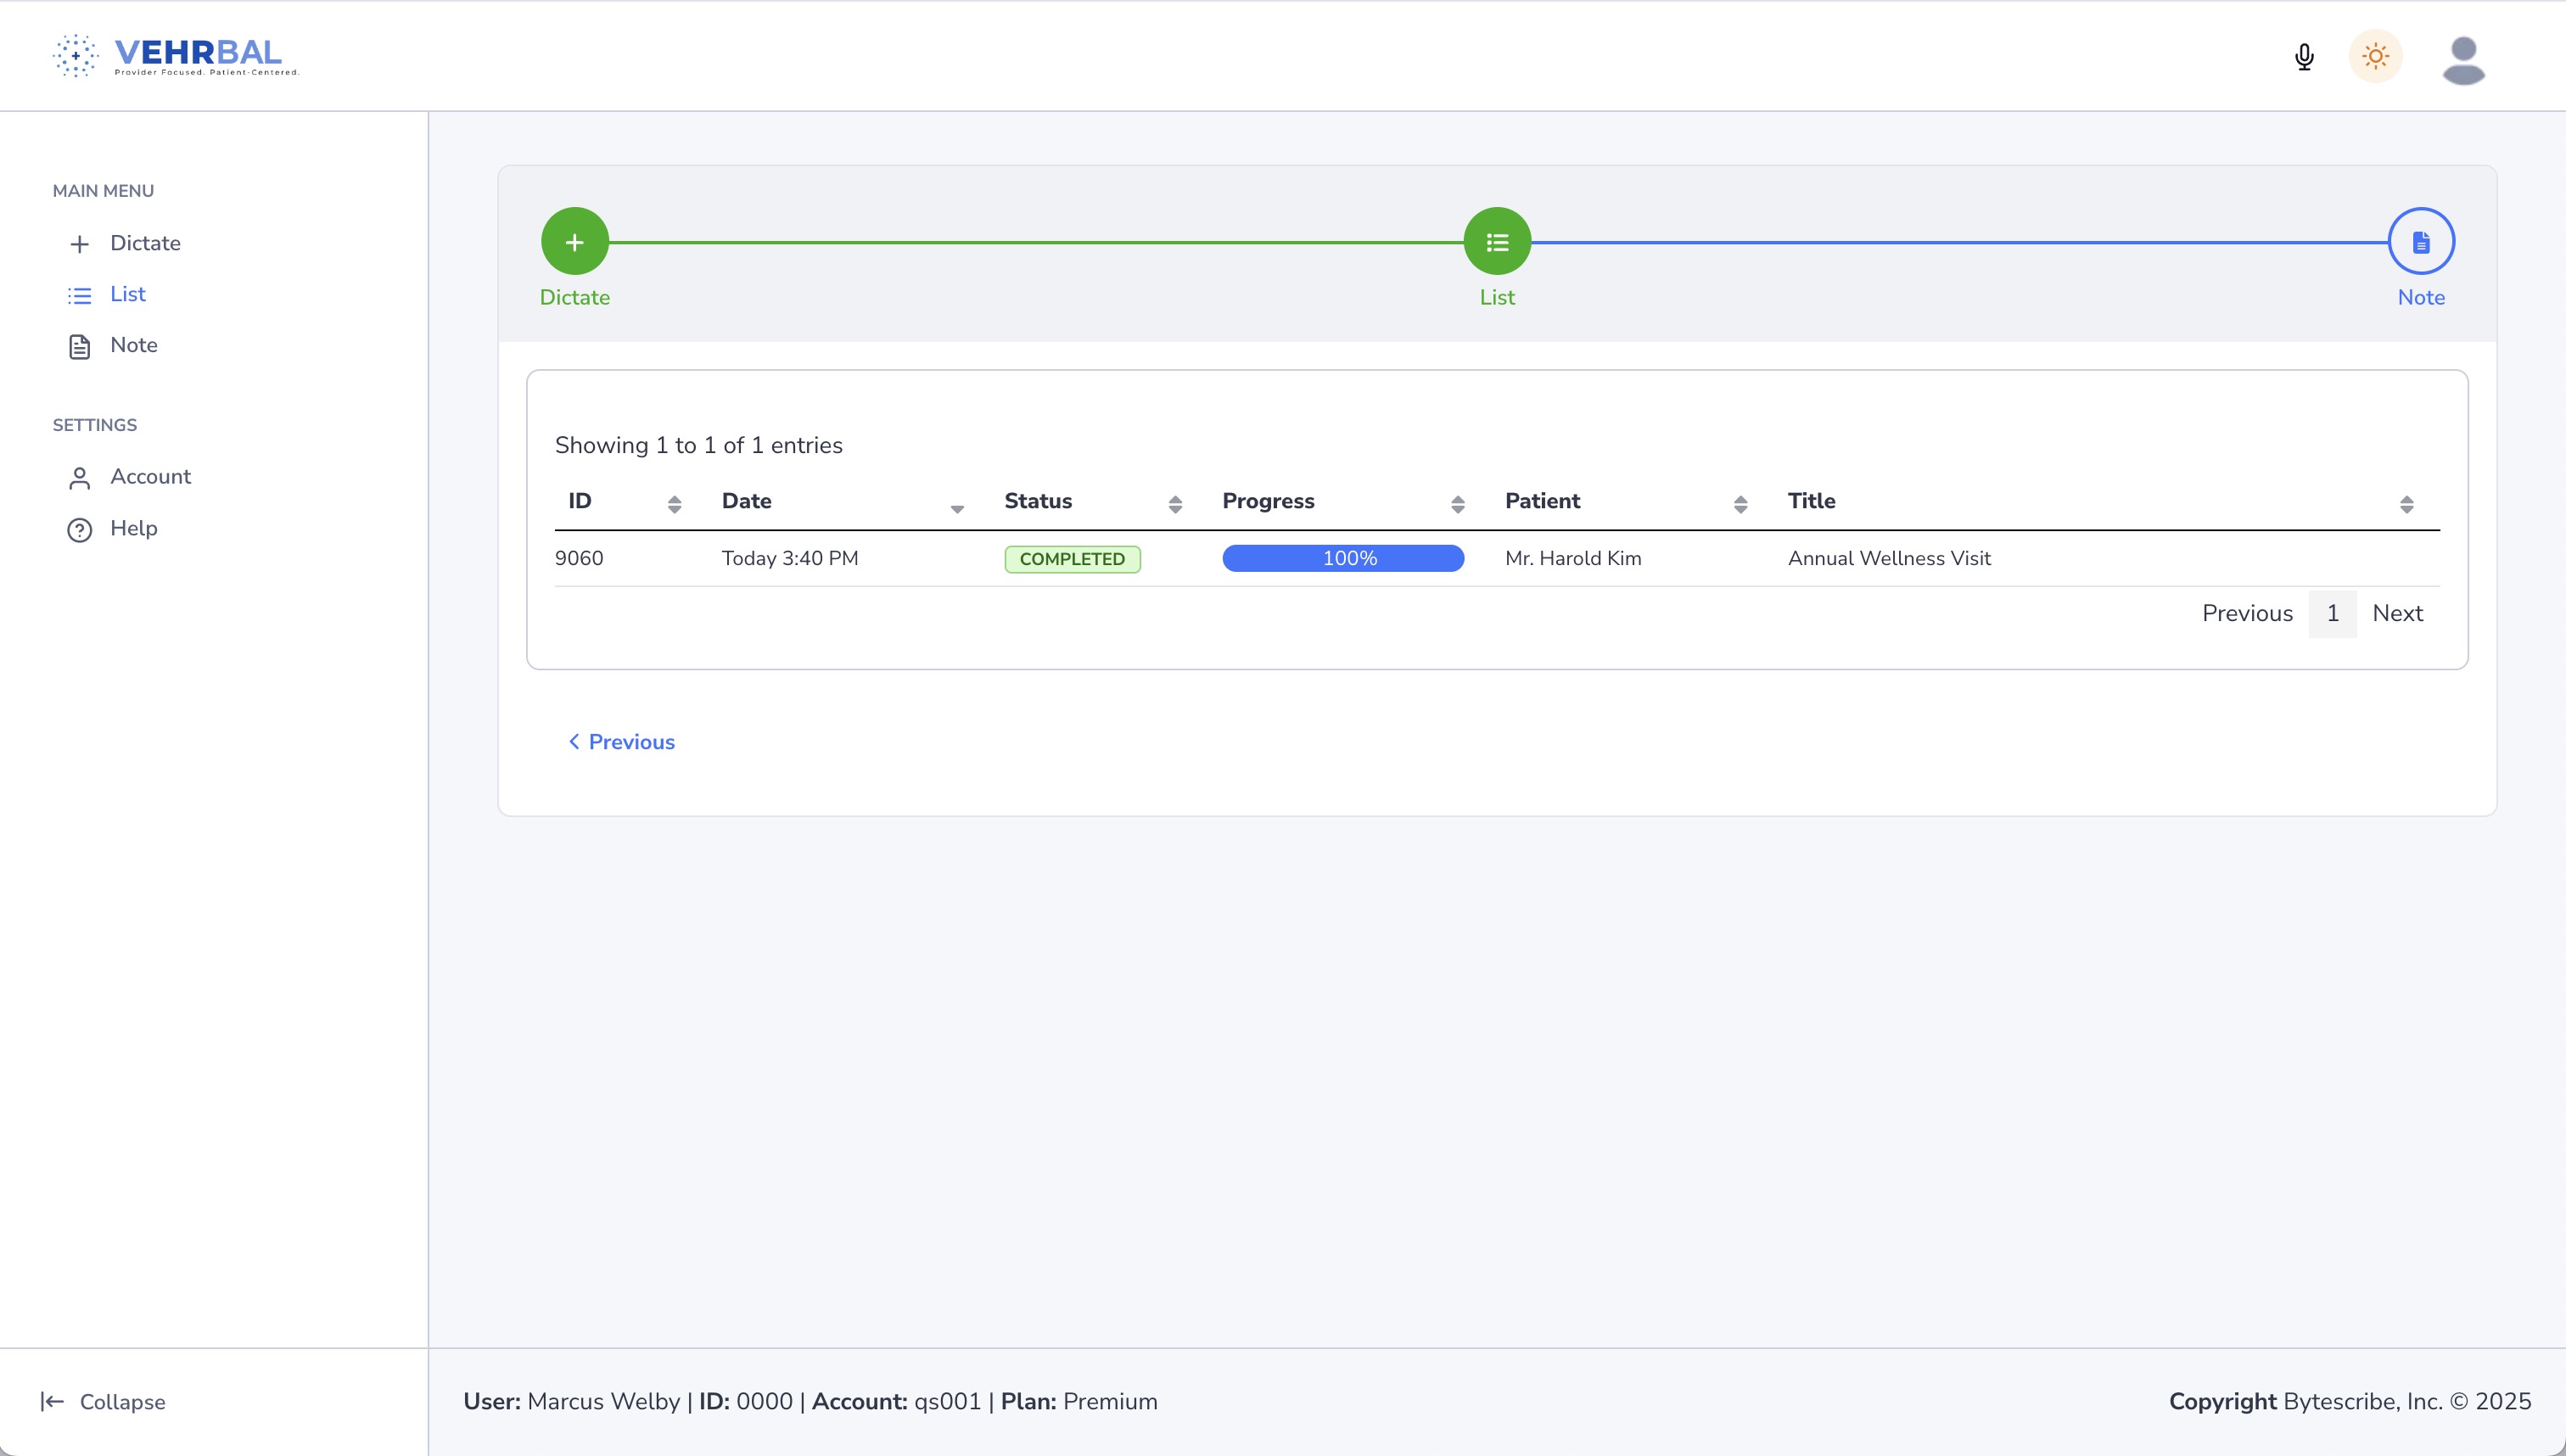Click the microphone icon in header

[2304, 57]
